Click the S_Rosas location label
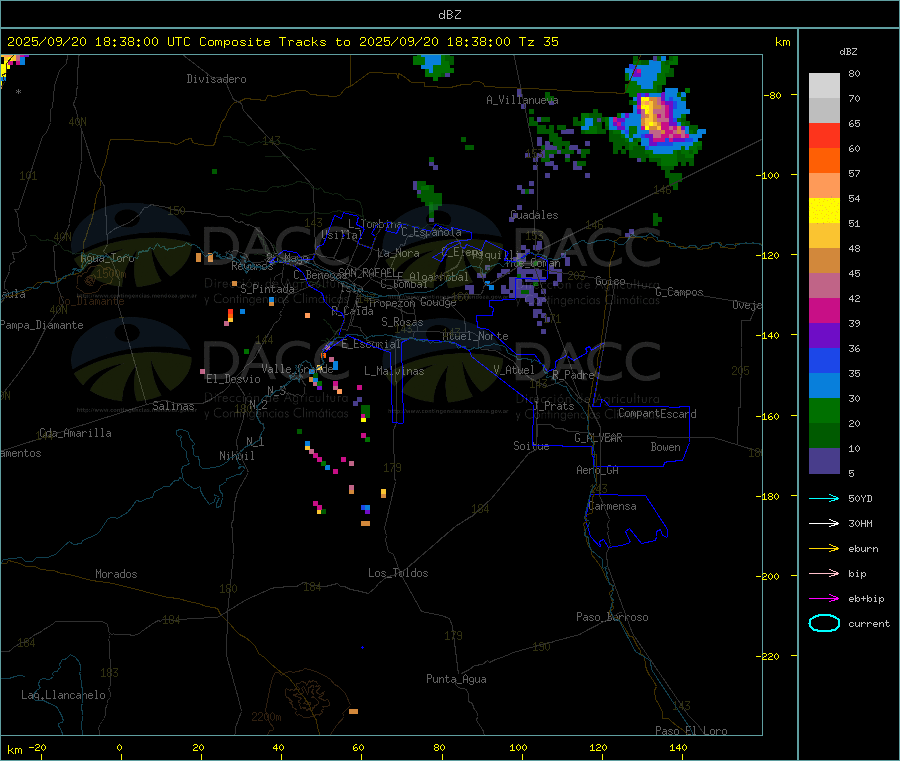This screenshot has height=761, width=900. pyautogui.click(x=402, y=322)
